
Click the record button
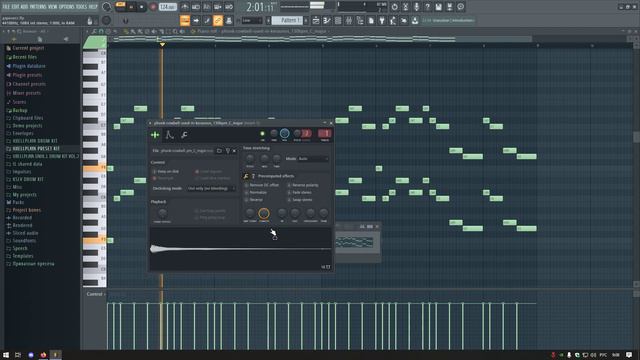pyautogui.click(x=153, y=7)
